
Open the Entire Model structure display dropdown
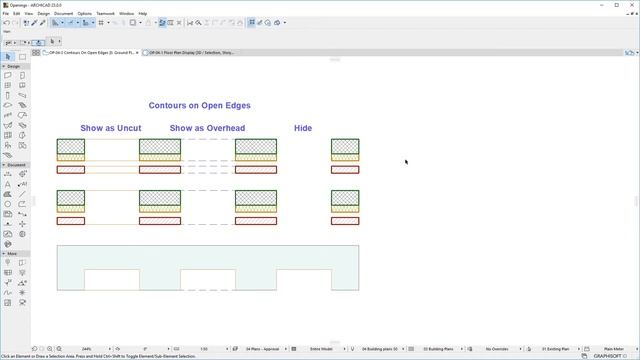(x=344, y=349)
